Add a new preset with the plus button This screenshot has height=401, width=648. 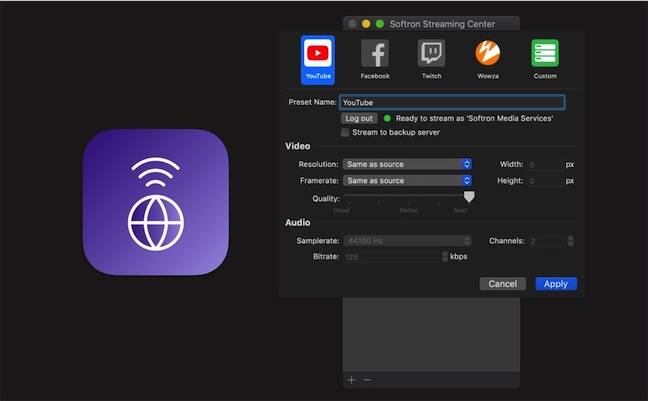pyautogui.click(x=351, y=380)
